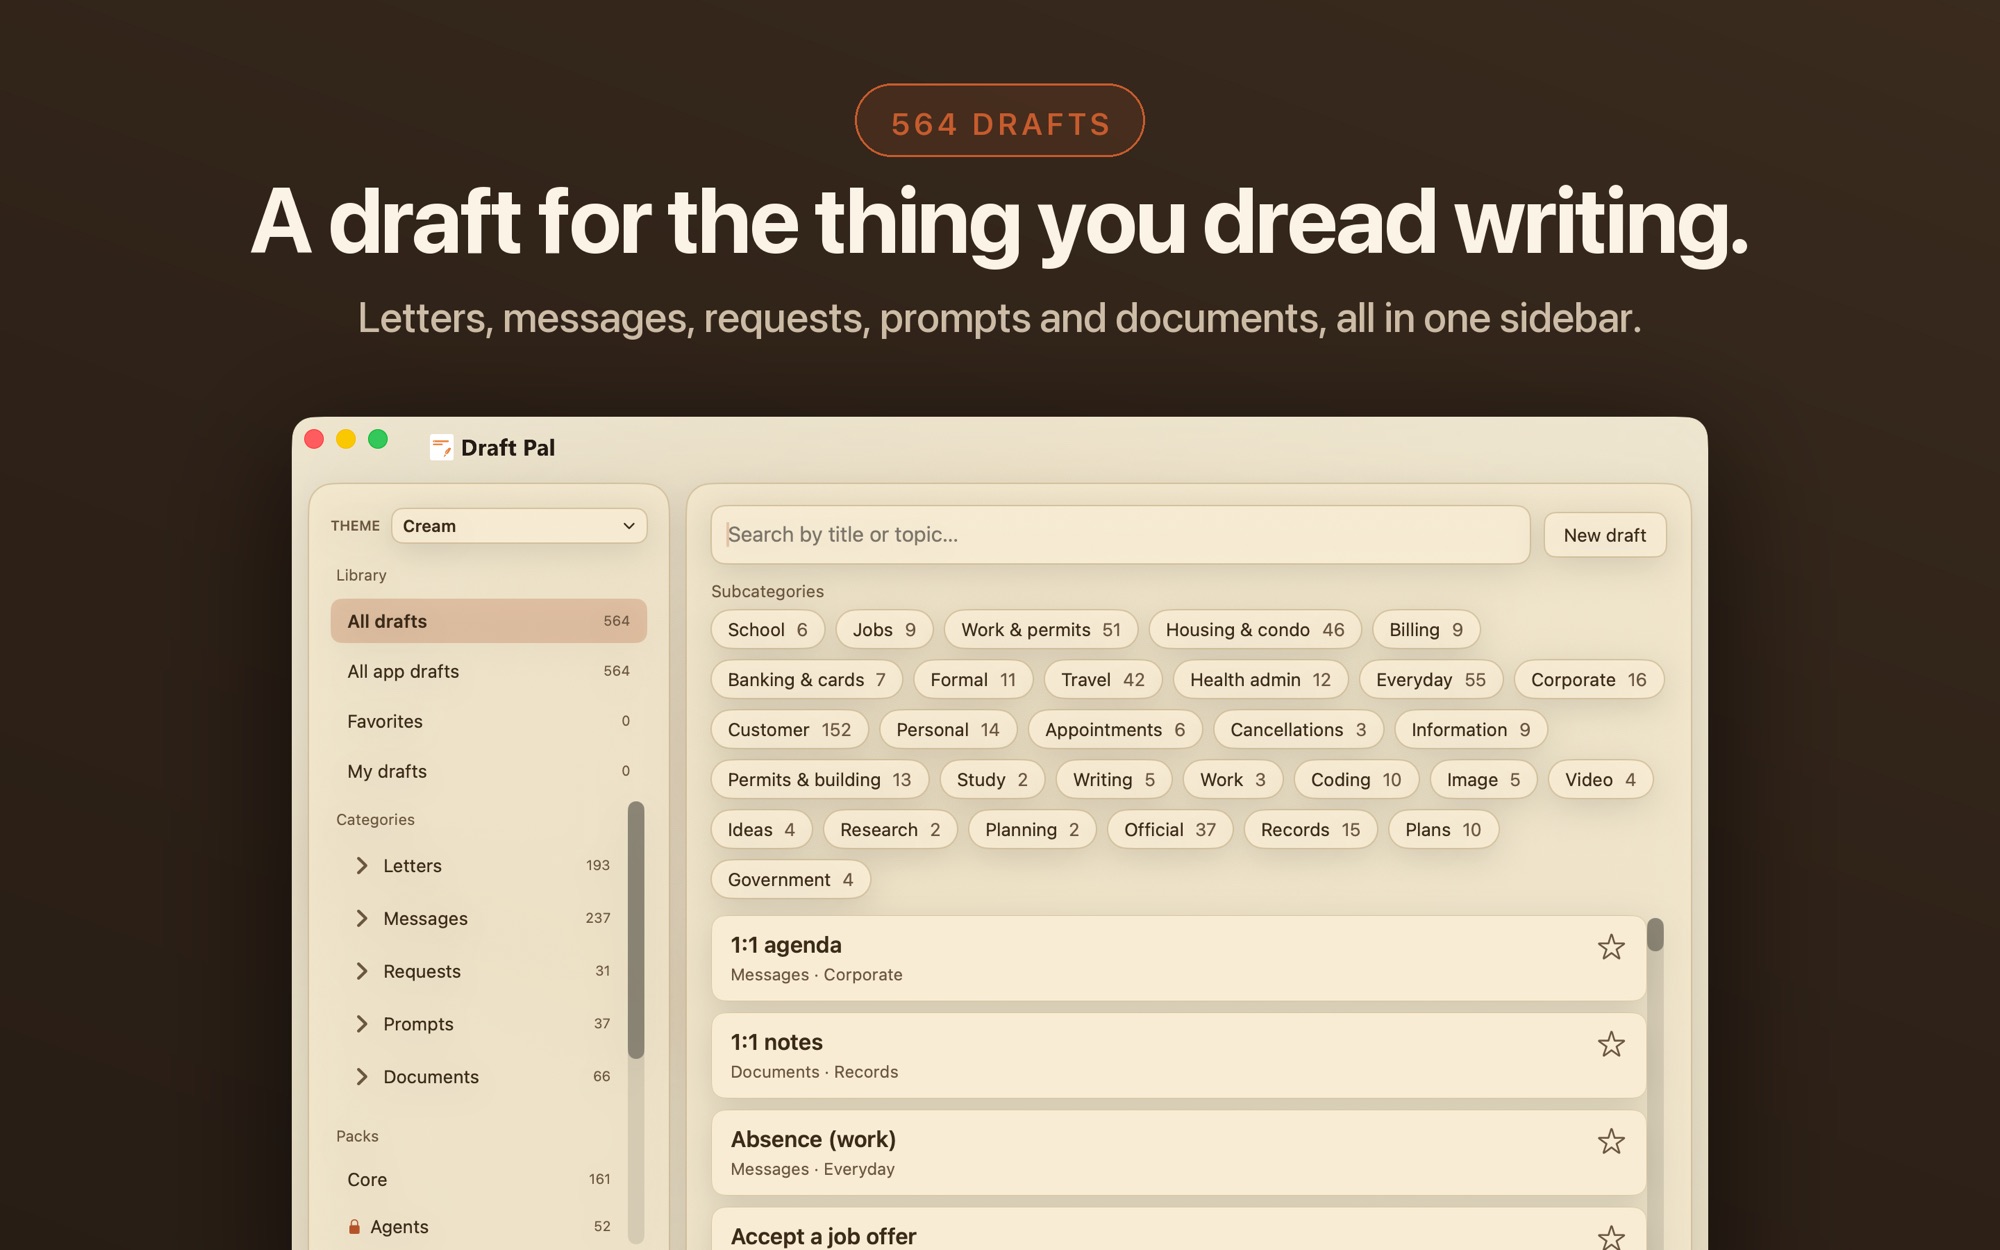Expand the Prompts category chevron
The width and height of the screenshot is (2000, 1250).
[x=362, y=1023]
